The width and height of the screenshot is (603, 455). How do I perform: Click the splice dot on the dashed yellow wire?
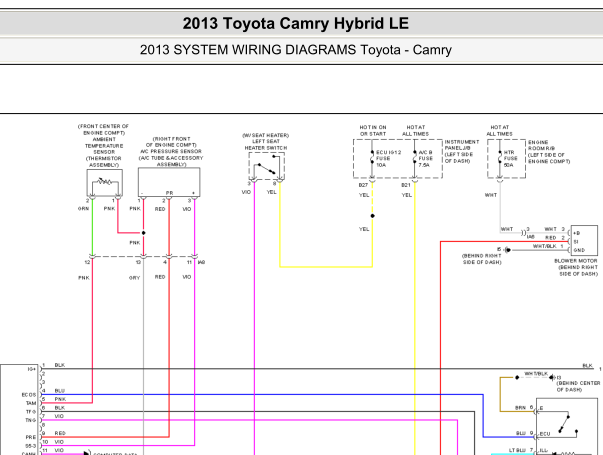point(372,216)
